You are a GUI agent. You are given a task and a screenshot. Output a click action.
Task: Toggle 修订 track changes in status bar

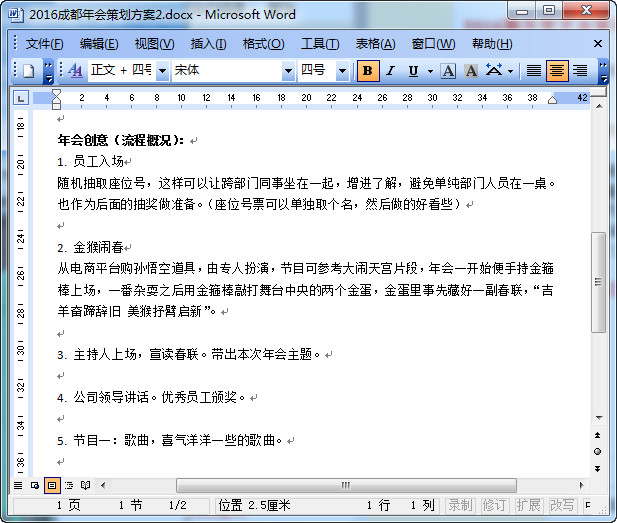(494, 505)
